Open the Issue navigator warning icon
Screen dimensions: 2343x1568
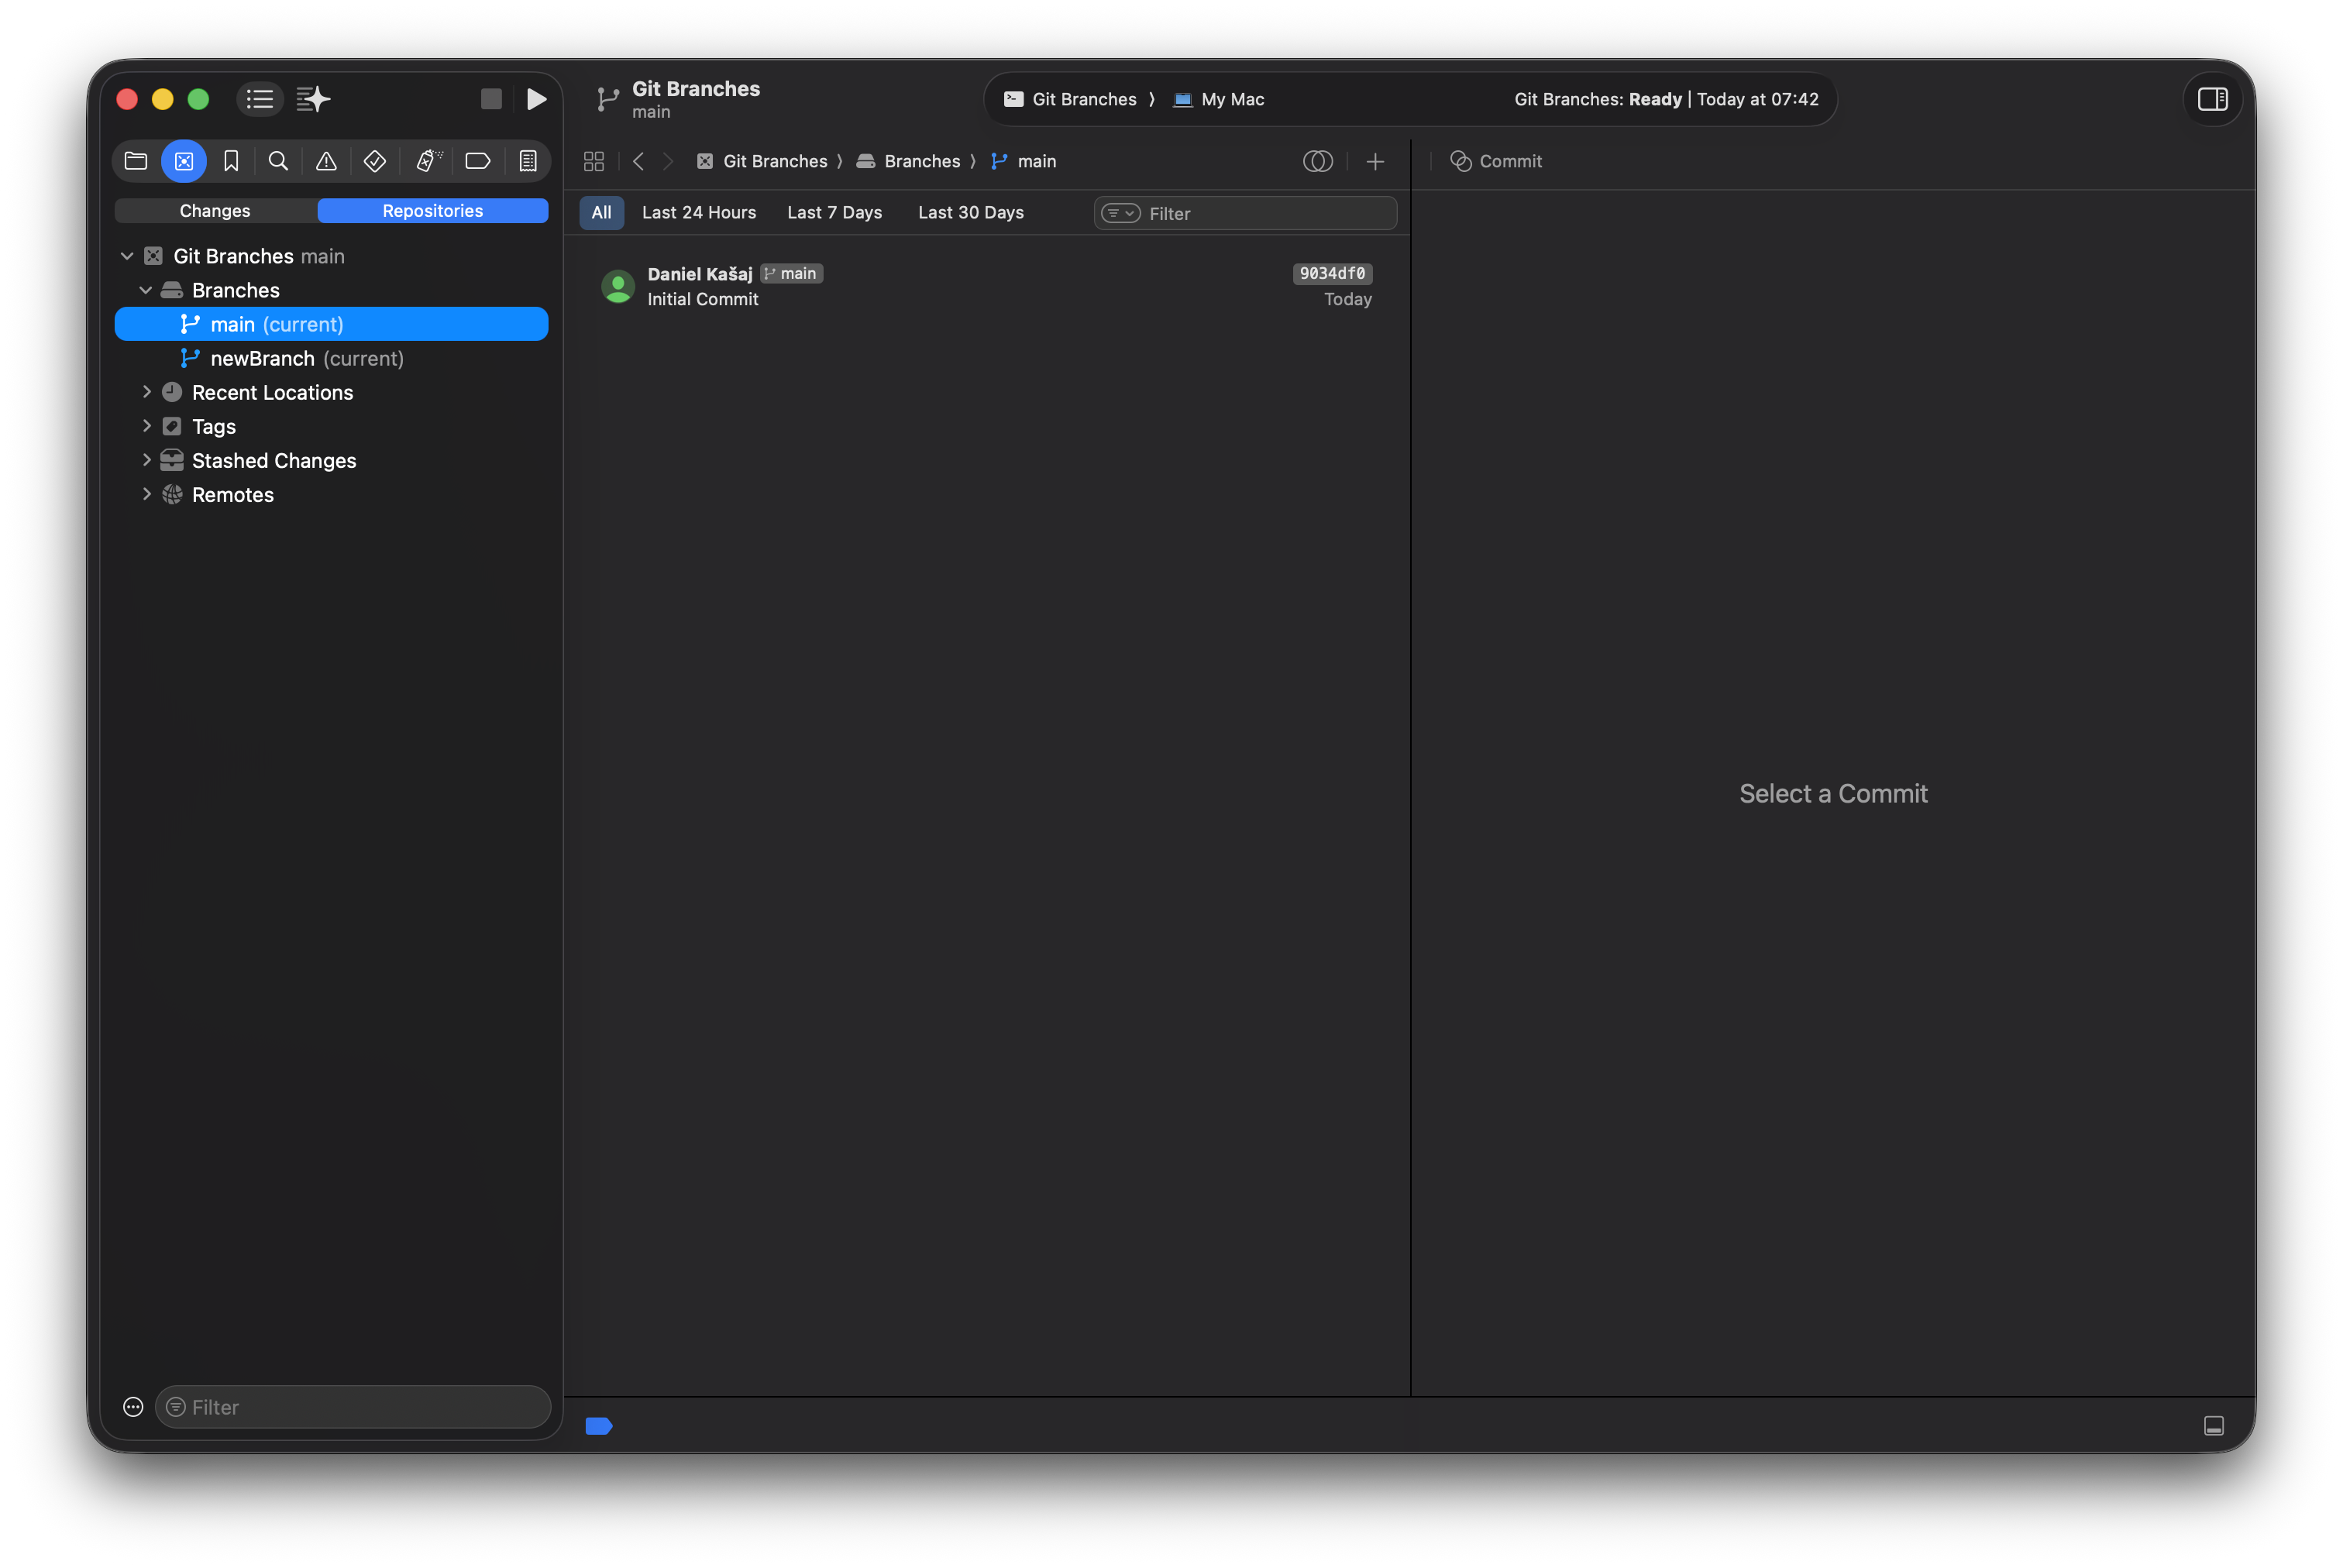click(x=326, y=160)
